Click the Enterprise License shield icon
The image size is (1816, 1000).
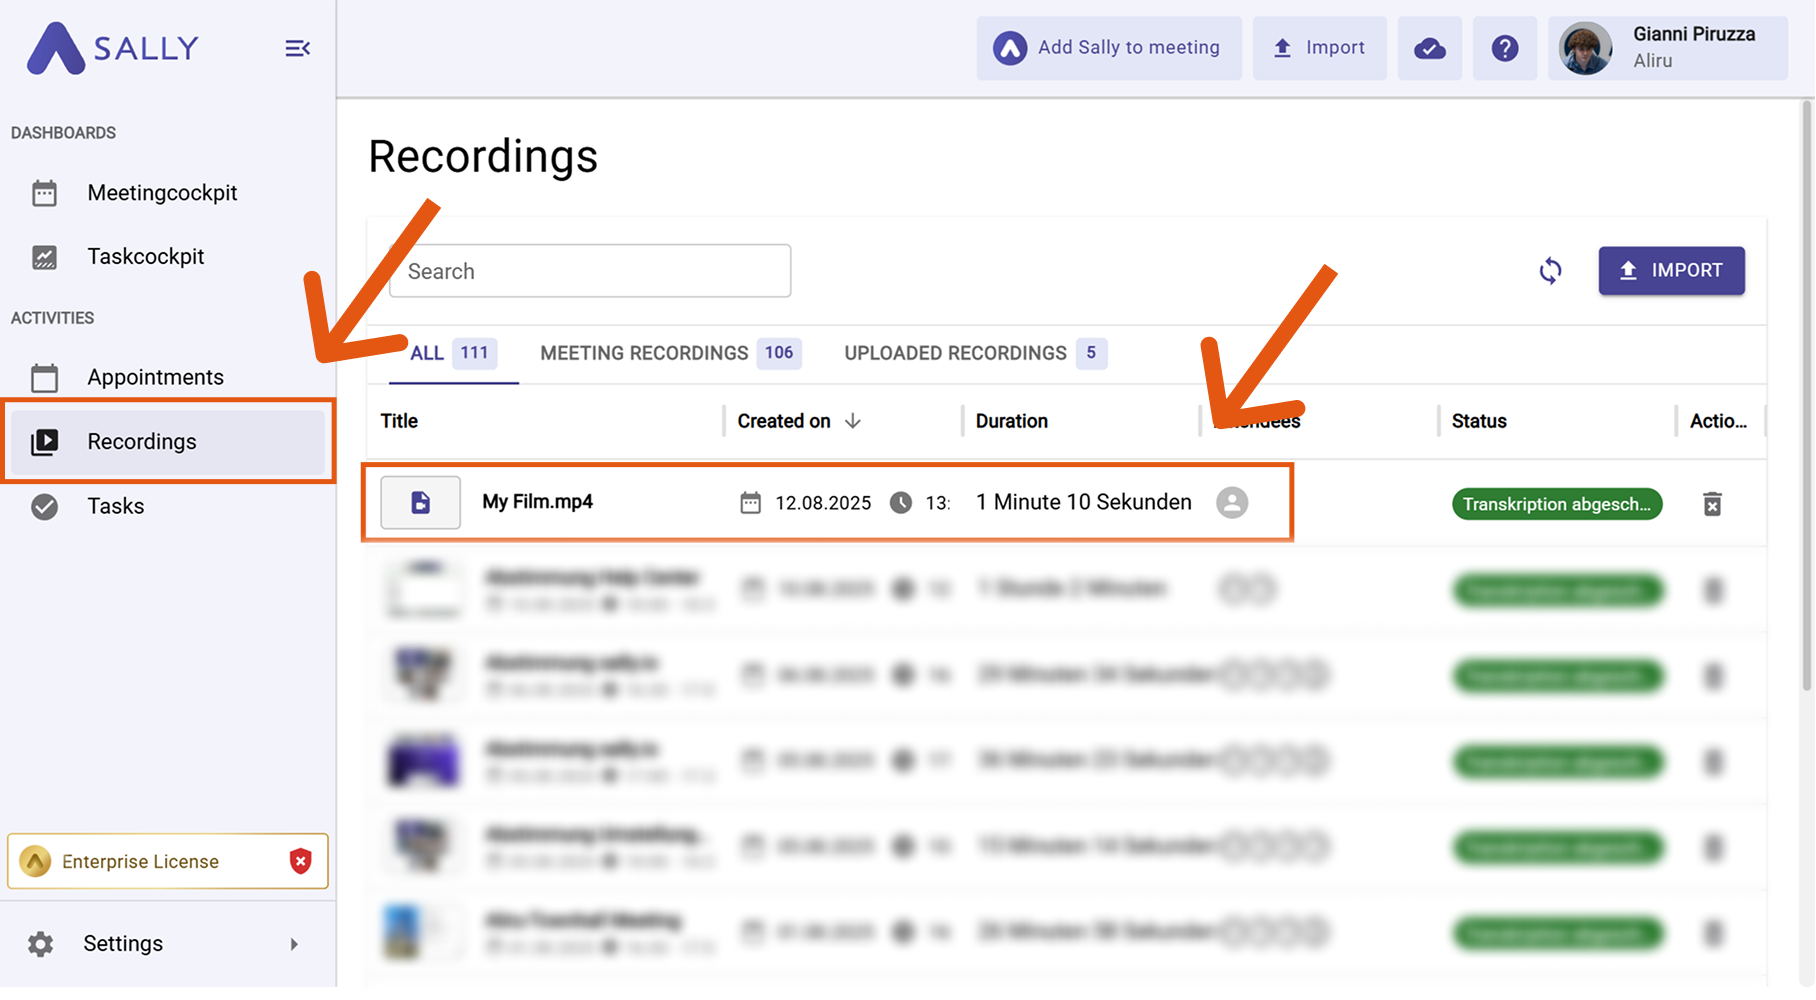click(x=300, y=861)
